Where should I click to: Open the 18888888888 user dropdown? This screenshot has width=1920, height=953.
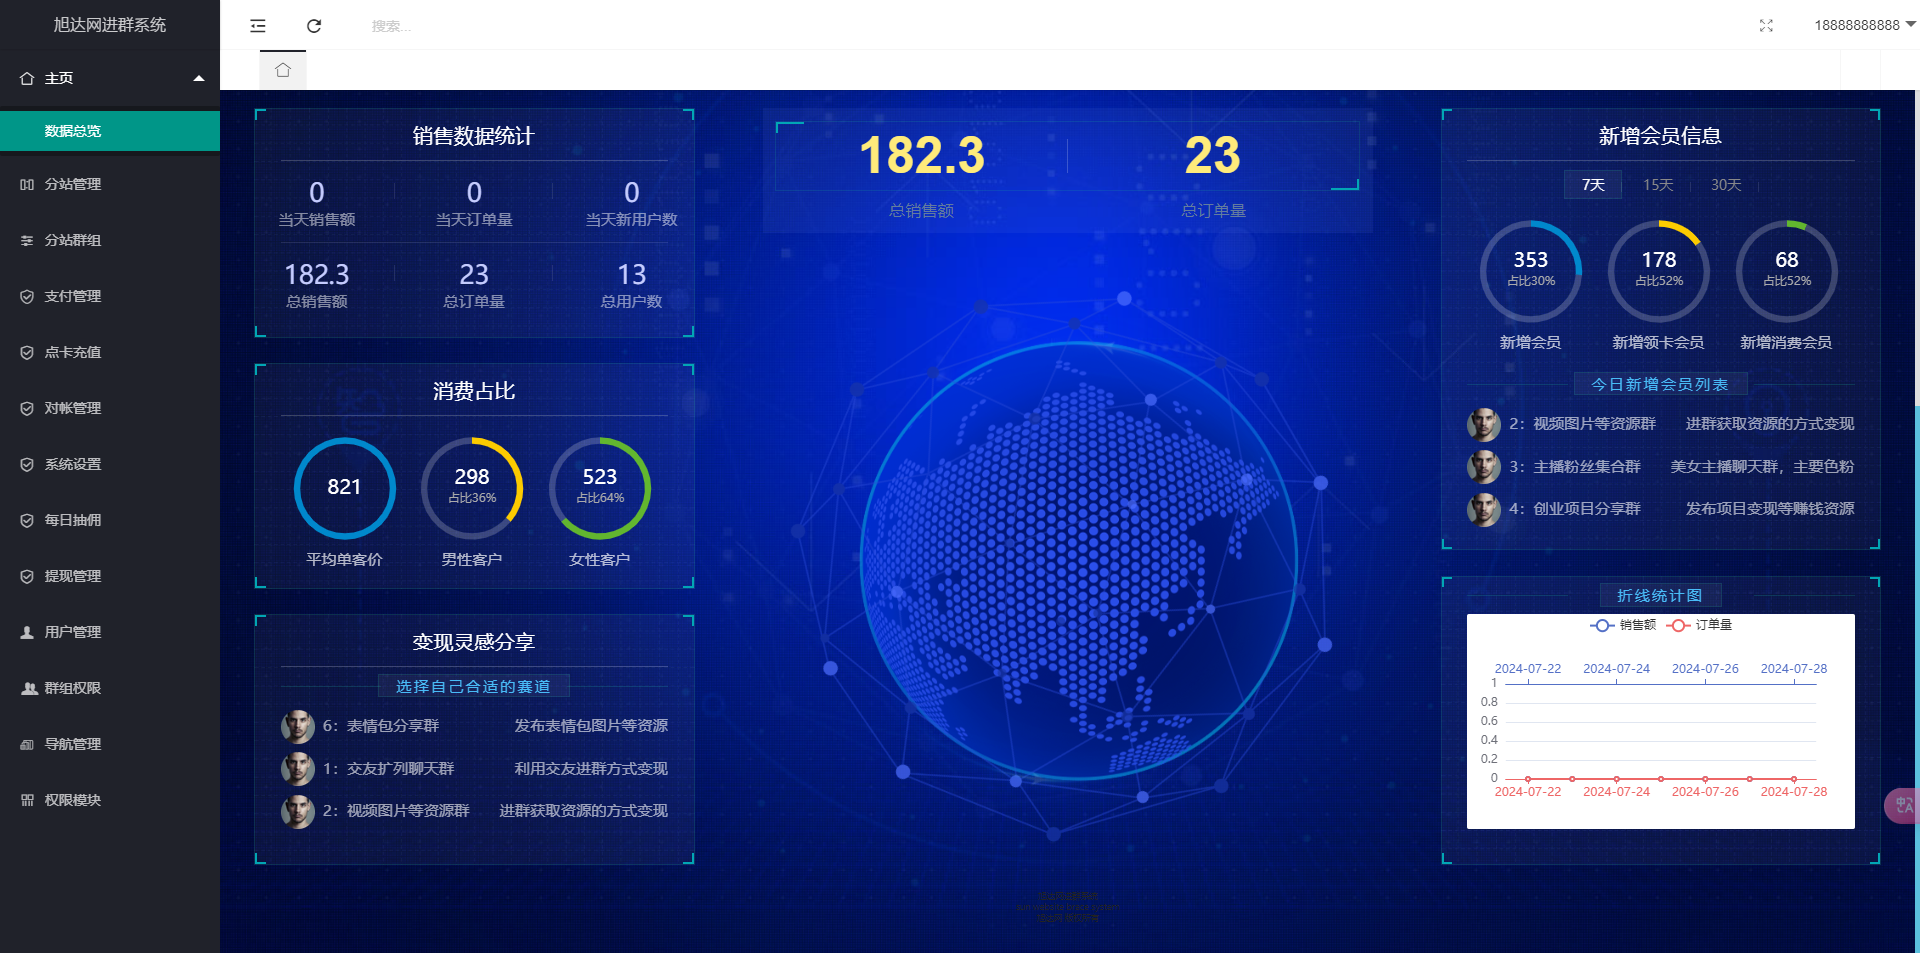[1864, 25]
